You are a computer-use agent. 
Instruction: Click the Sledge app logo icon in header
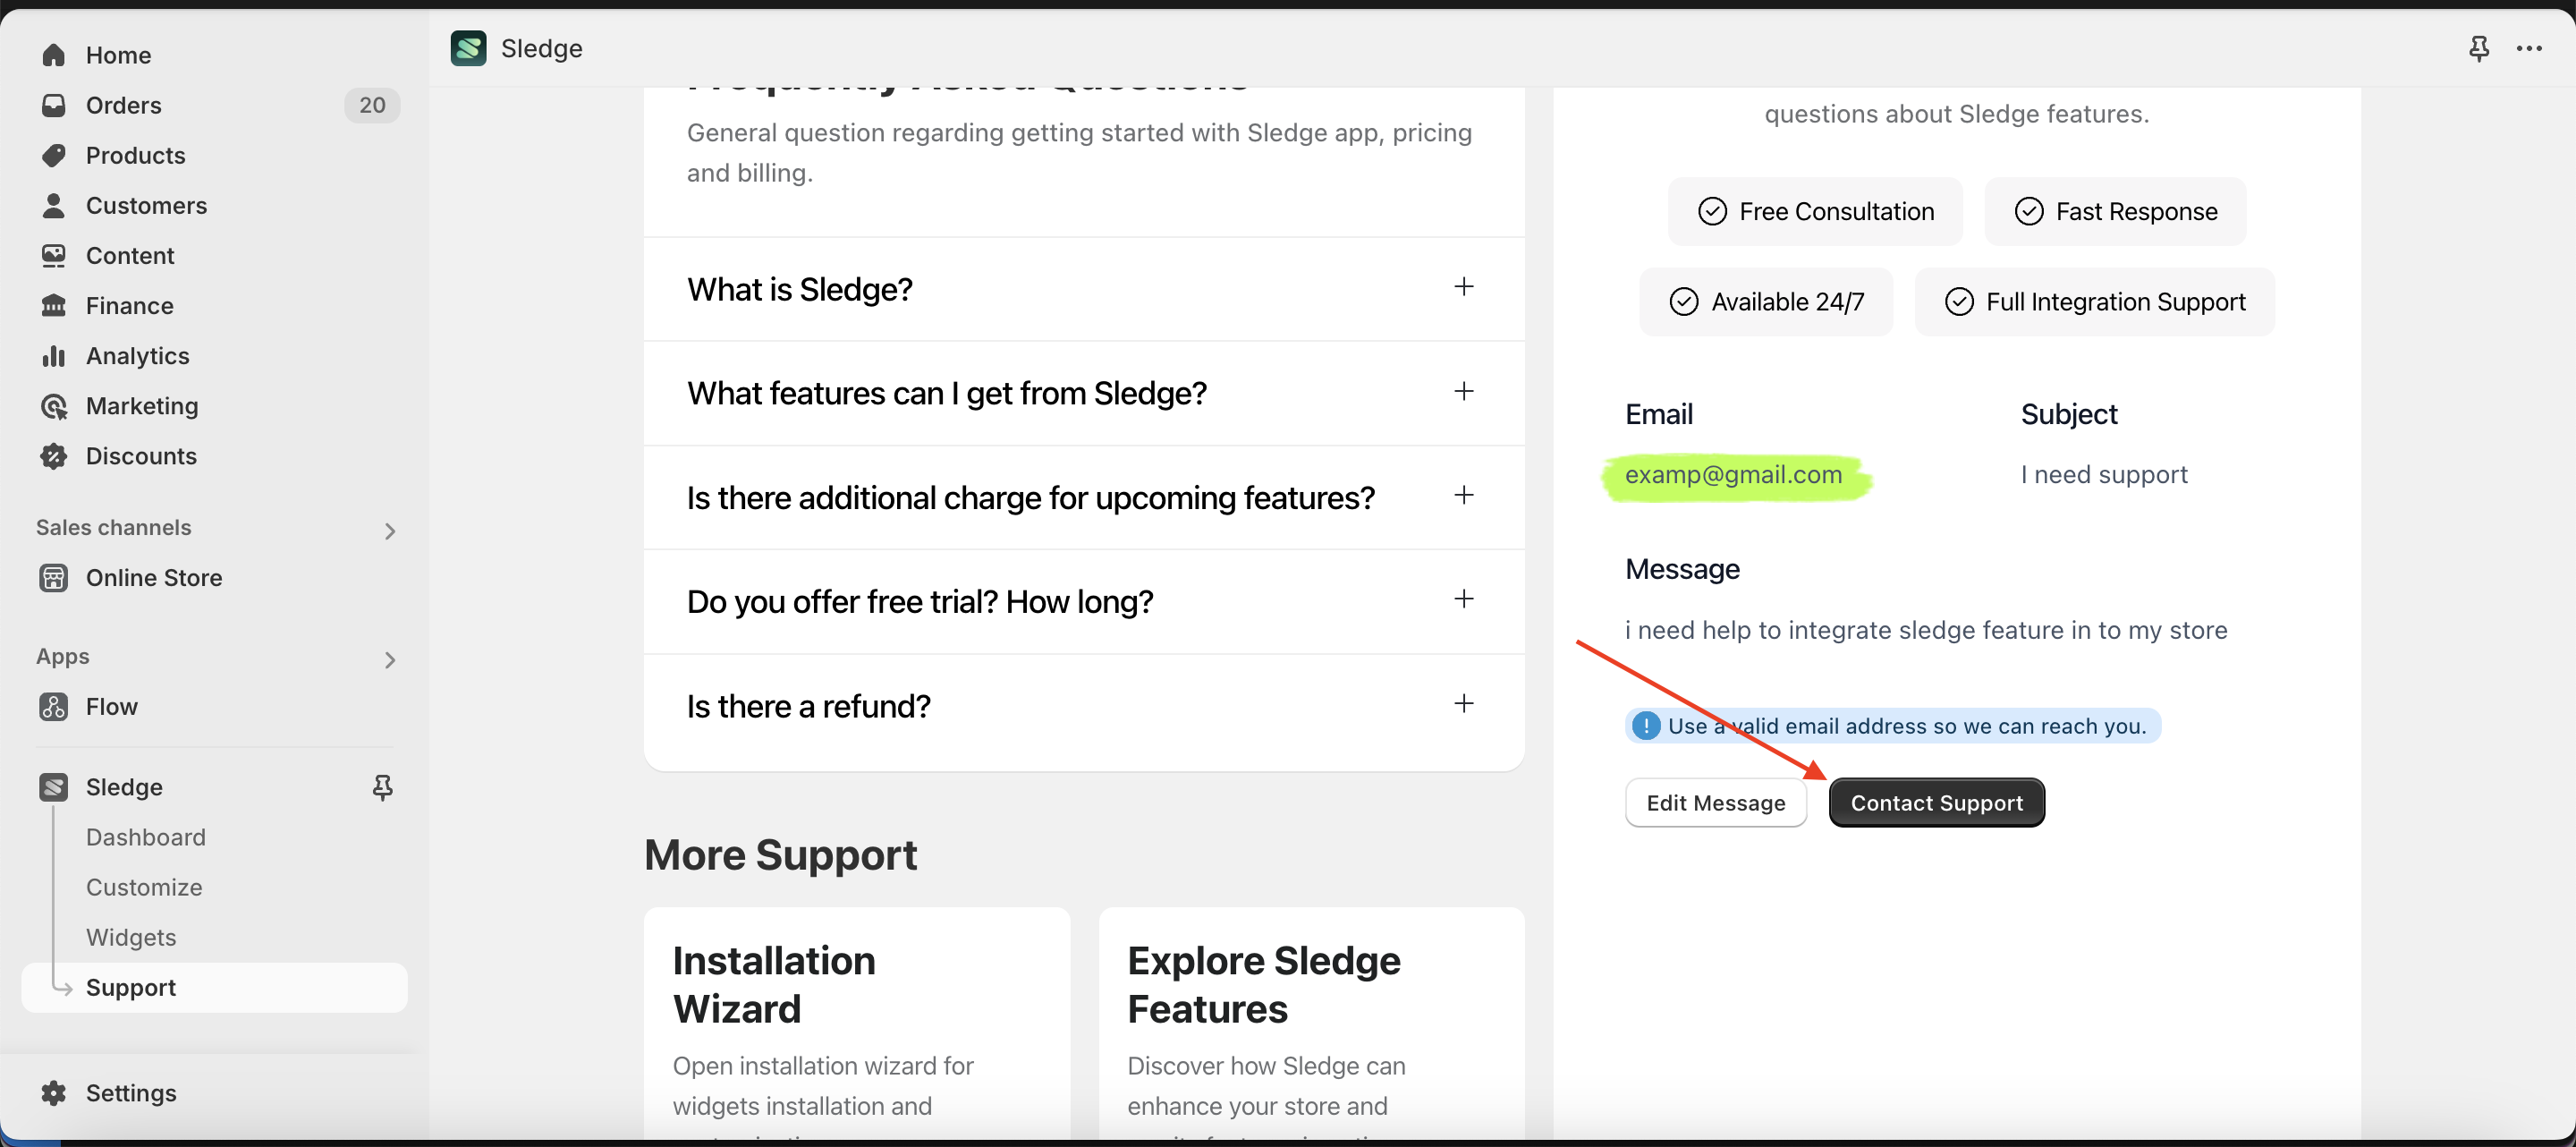(468, 48)
